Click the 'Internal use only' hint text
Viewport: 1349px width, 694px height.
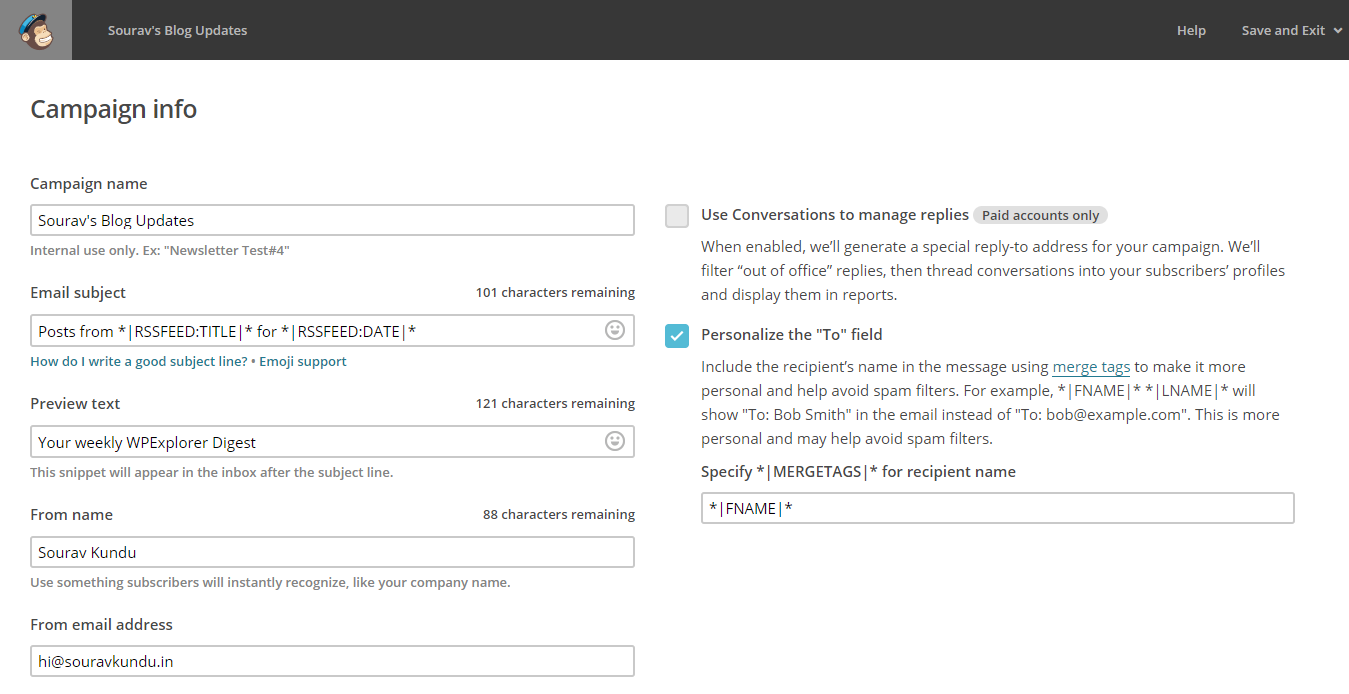[x=160, y=251]
